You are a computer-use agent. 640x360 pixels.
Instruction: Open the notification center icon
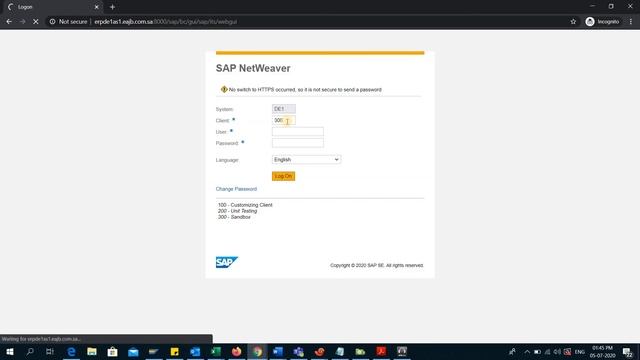(628, 352)
